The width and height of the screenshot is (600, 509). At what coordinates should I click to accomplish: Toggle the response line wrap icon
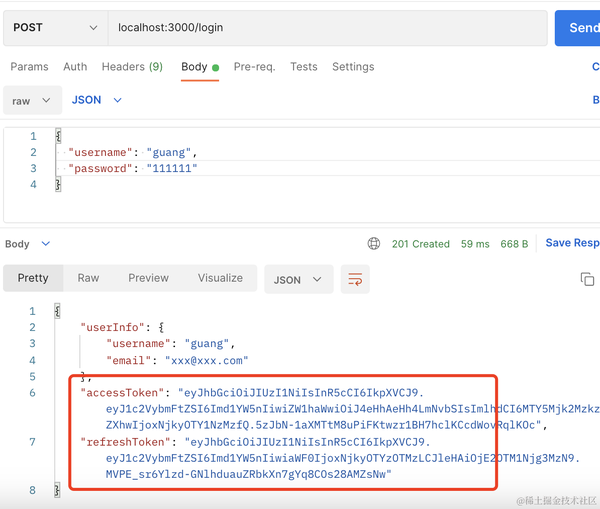355,279
